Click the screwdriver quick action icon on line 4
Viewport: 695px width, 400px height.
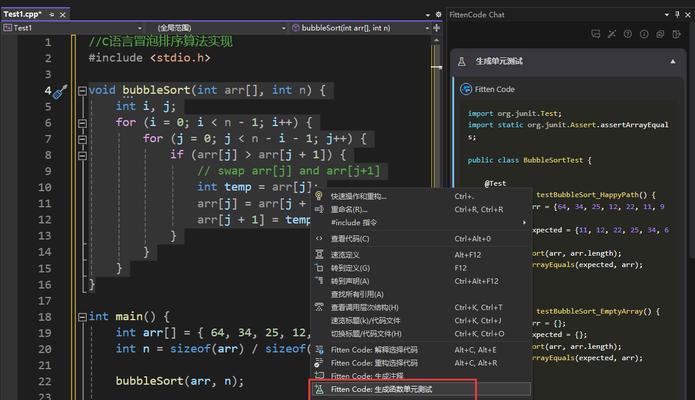[60, 92]
